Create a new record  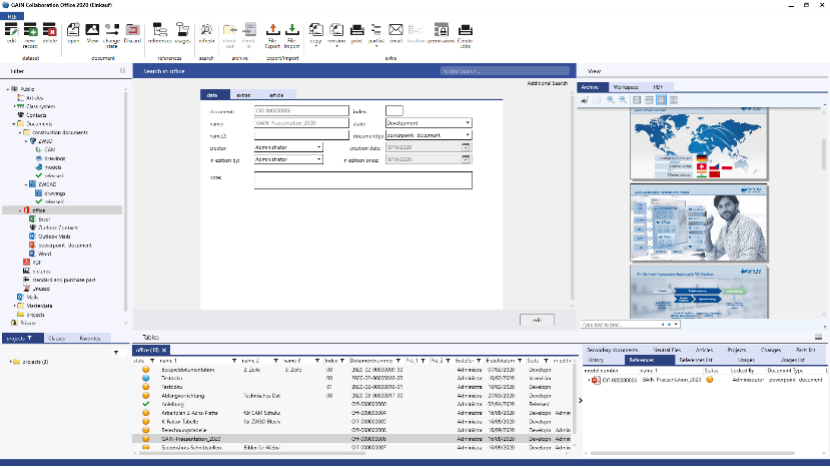pos(30,30)
